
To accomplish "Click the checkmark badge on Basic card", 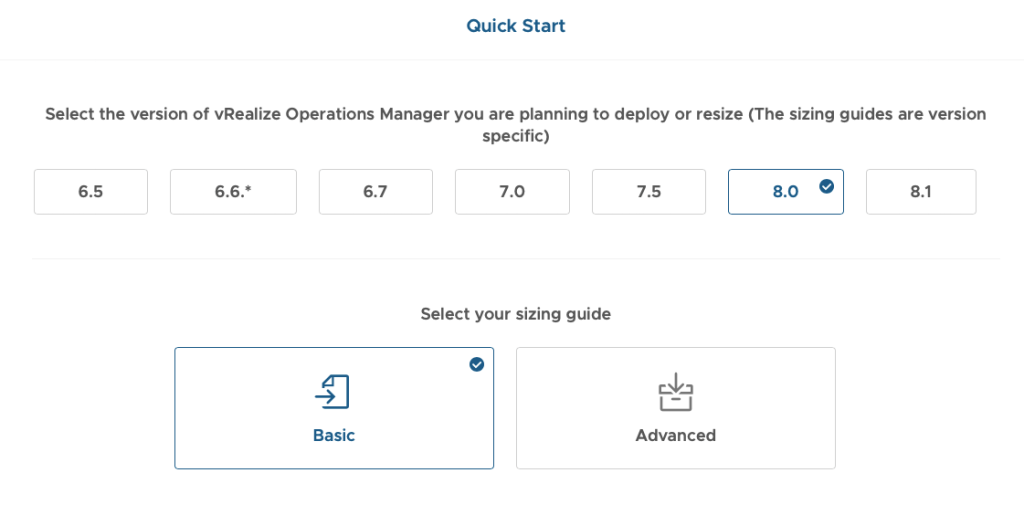I will pyautogui.click(x=476, y=364).
